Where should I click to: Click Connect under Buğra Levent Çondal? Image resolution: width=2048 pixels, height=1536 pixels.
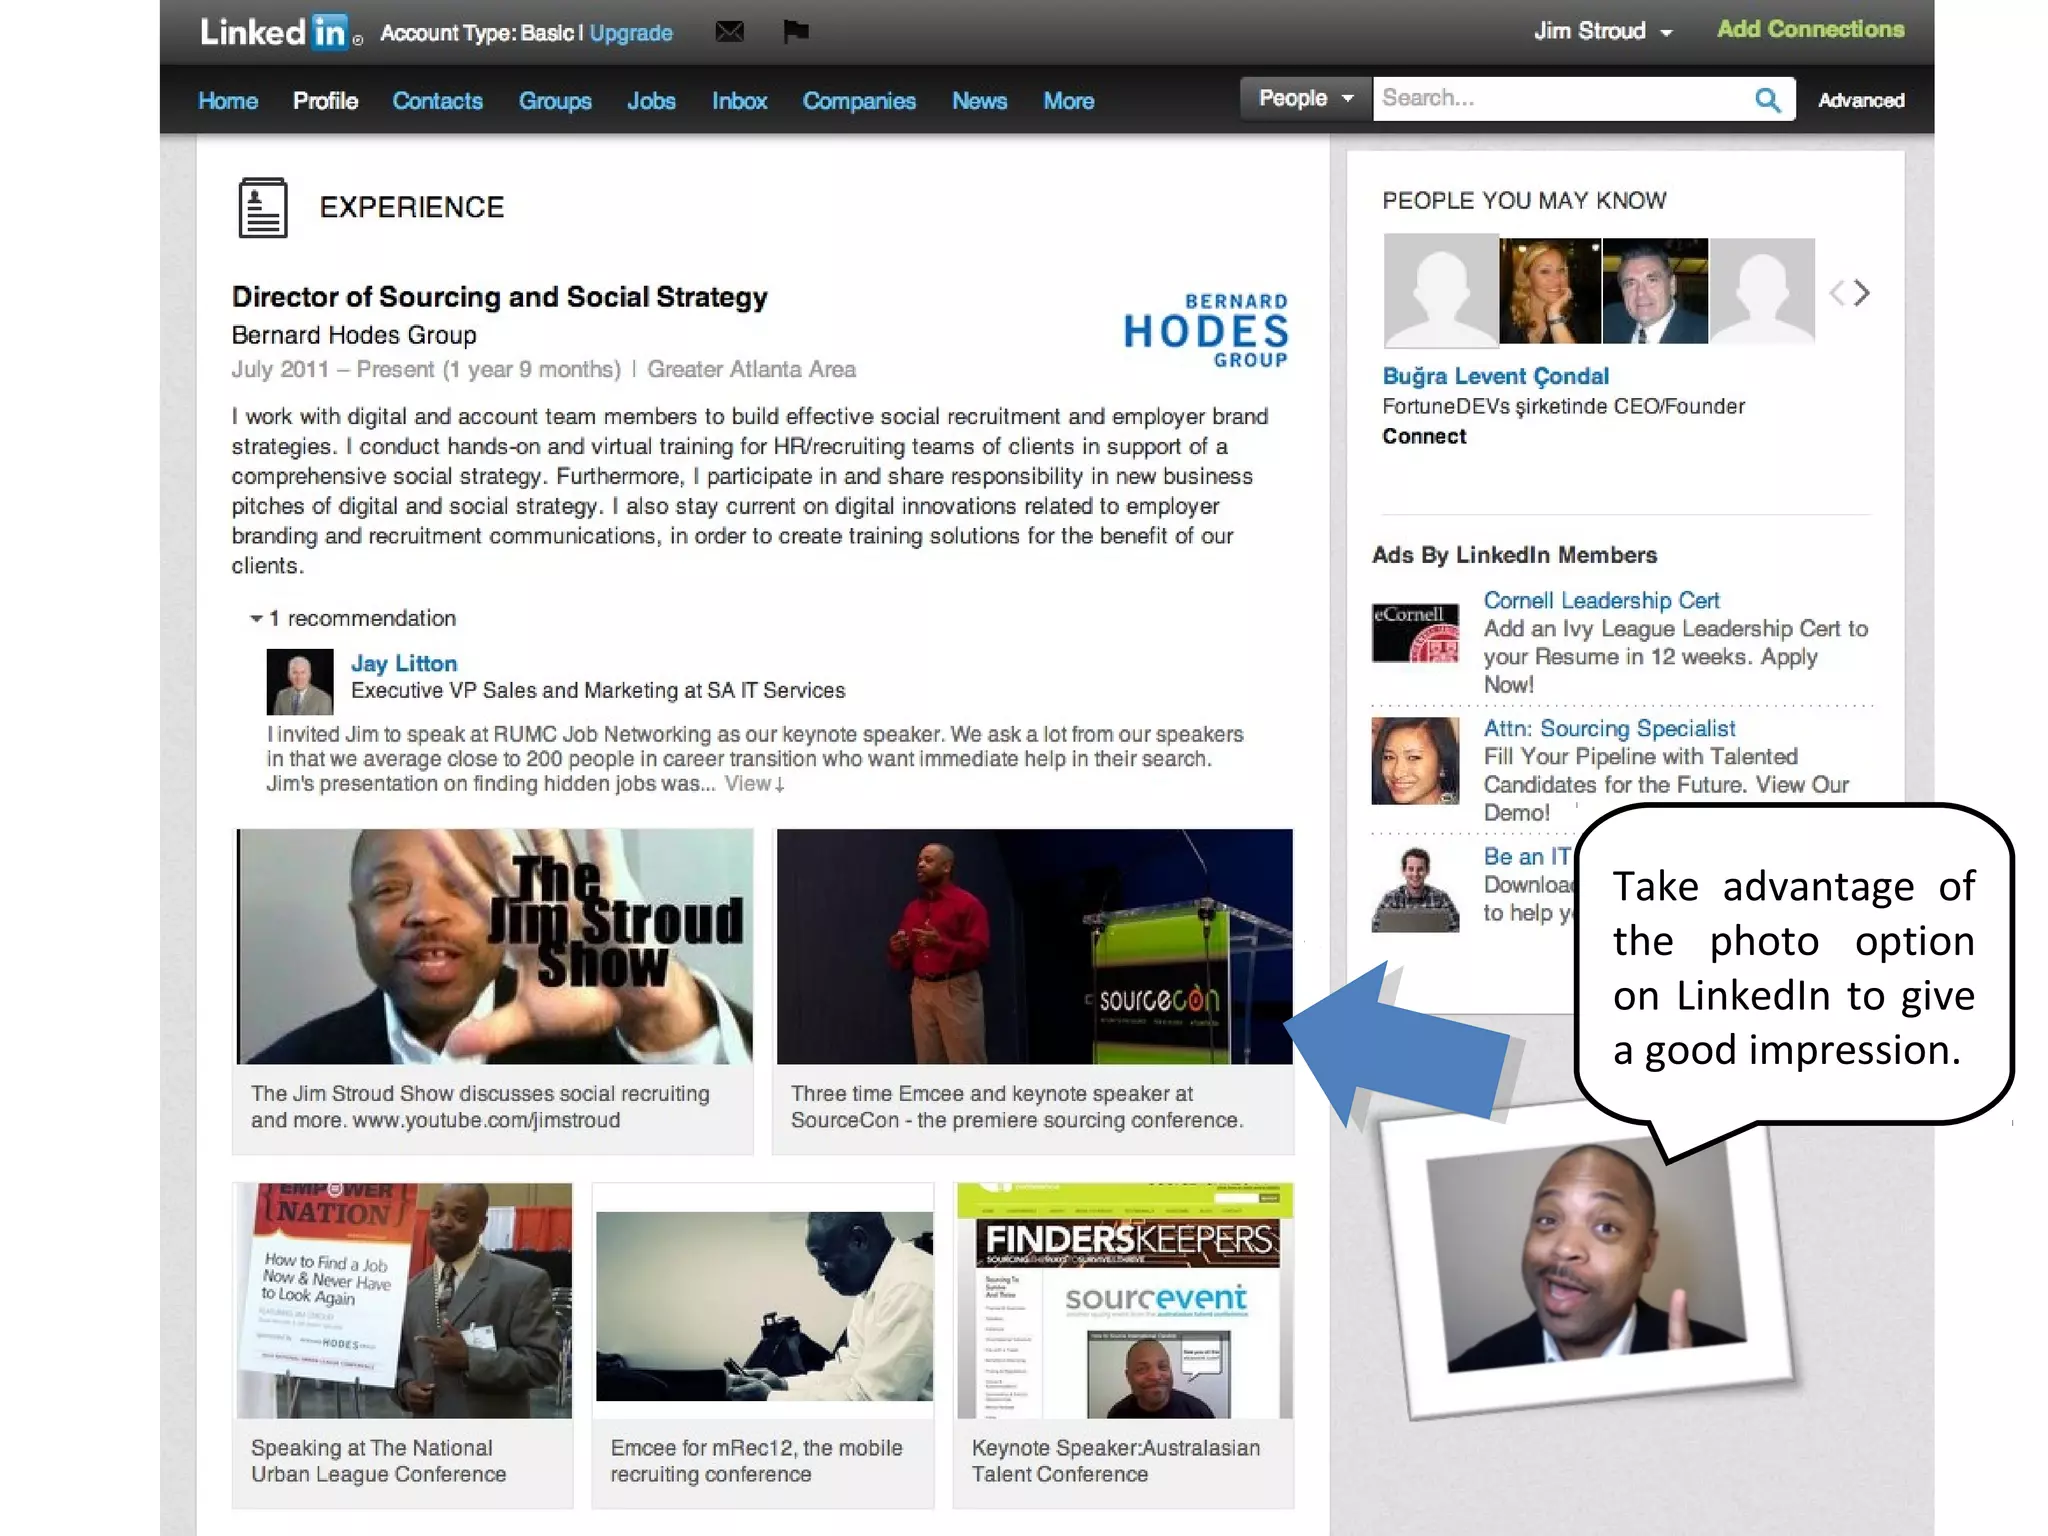point(1424,436)
